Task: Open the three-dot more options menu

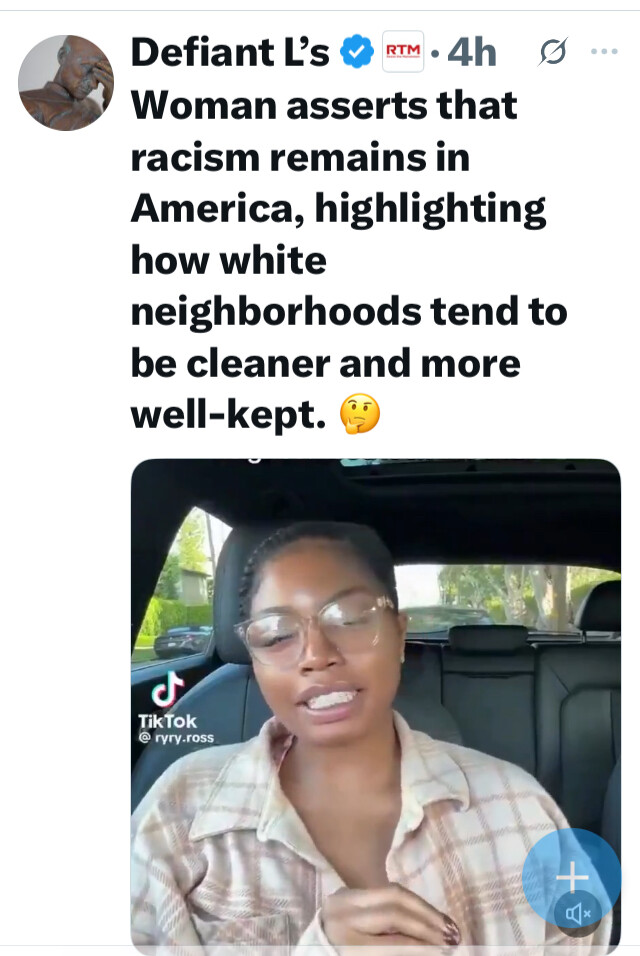Action: 604,52
